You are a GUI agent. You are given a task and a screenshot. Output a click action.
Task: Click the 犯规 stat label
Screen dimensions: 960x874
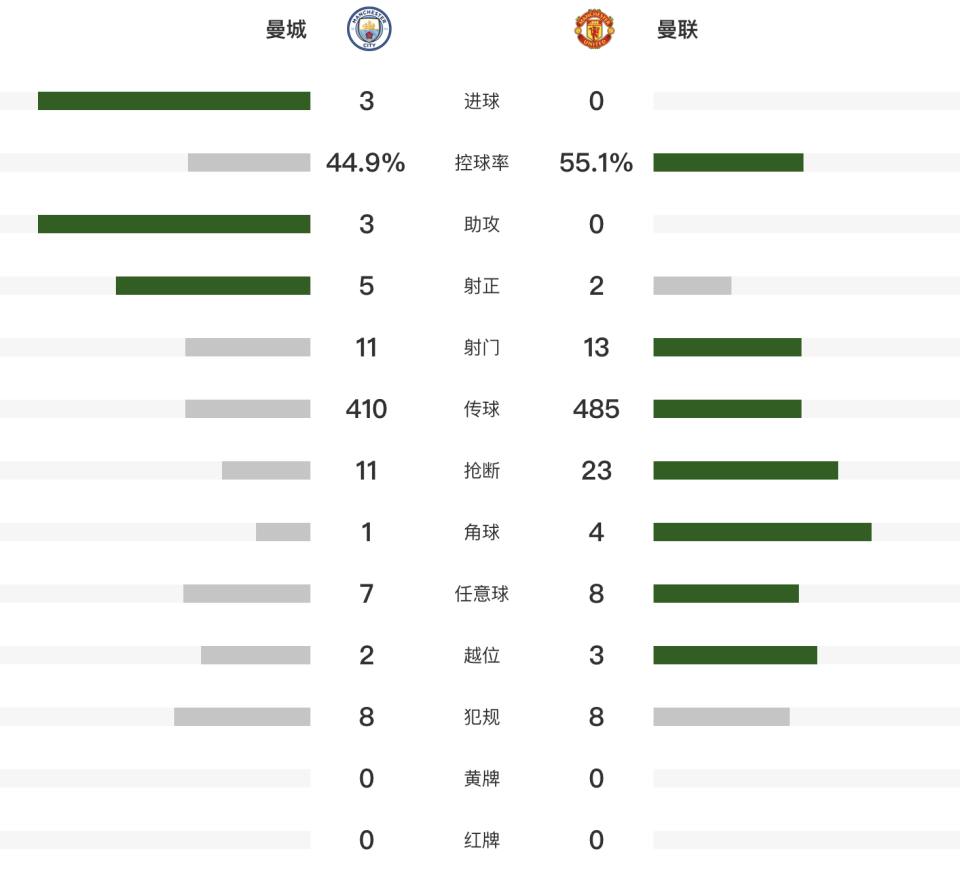(482, 717)
